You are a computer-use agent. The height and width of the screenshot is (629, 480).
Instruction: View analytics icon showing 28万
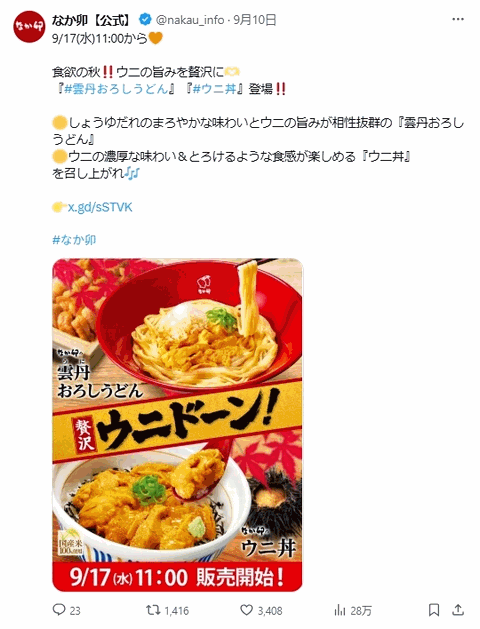[340, 610]
